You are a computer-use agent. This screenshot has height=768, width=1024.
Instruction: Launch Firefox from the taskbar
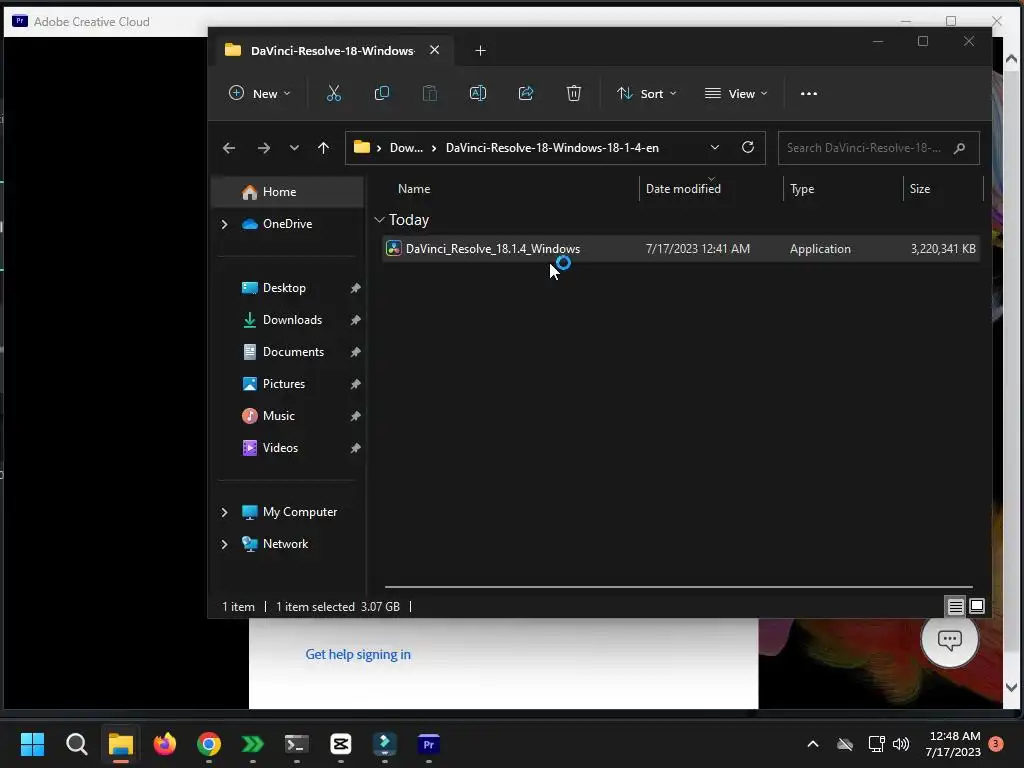pyautogui.click(x=165, y=744)
